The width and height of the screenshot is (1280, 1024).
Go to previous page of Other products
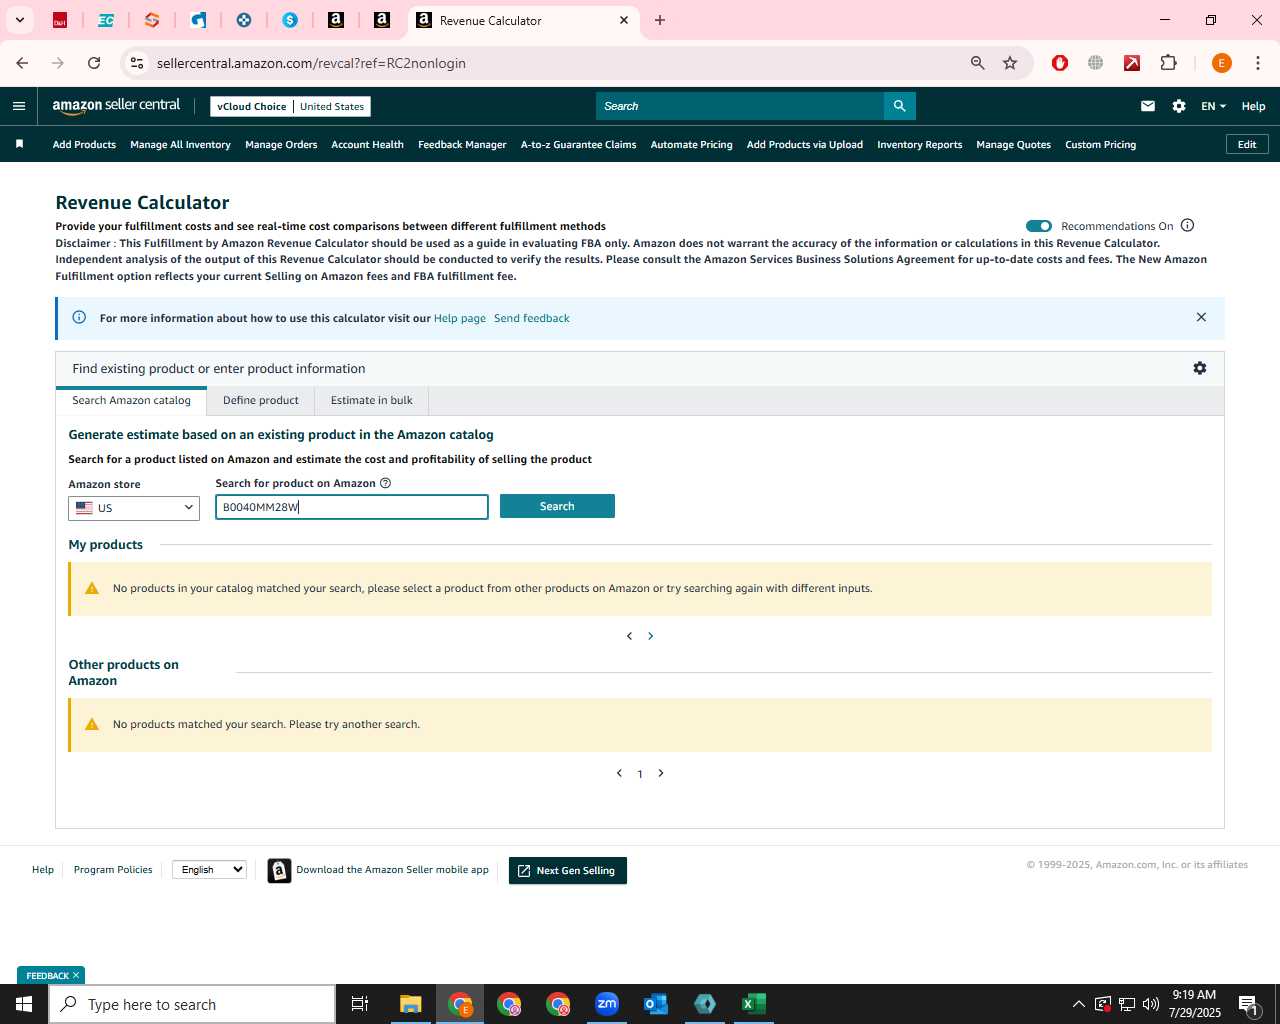pos(619,773)
